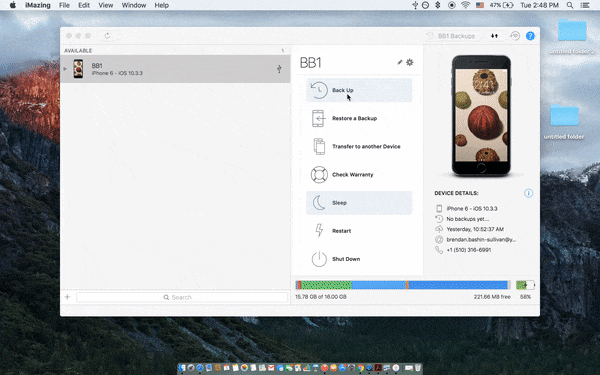This screenshot has height=375, width=600.
Task: Open Notification Center menu bar icon
Action: (x=585, y=5)
